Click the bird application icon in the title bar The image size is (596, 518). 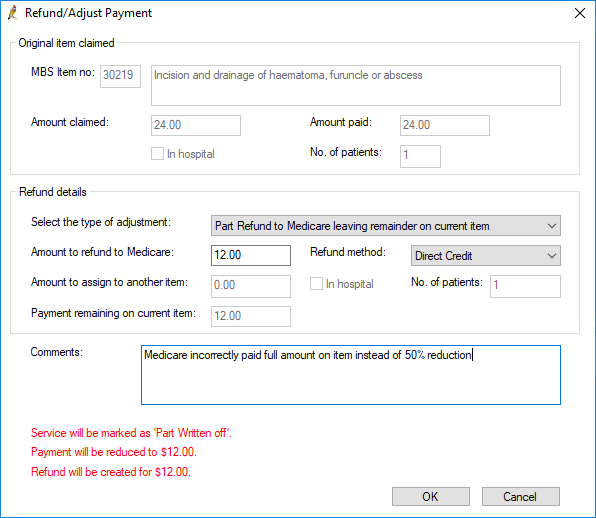[x=13, y=13]
